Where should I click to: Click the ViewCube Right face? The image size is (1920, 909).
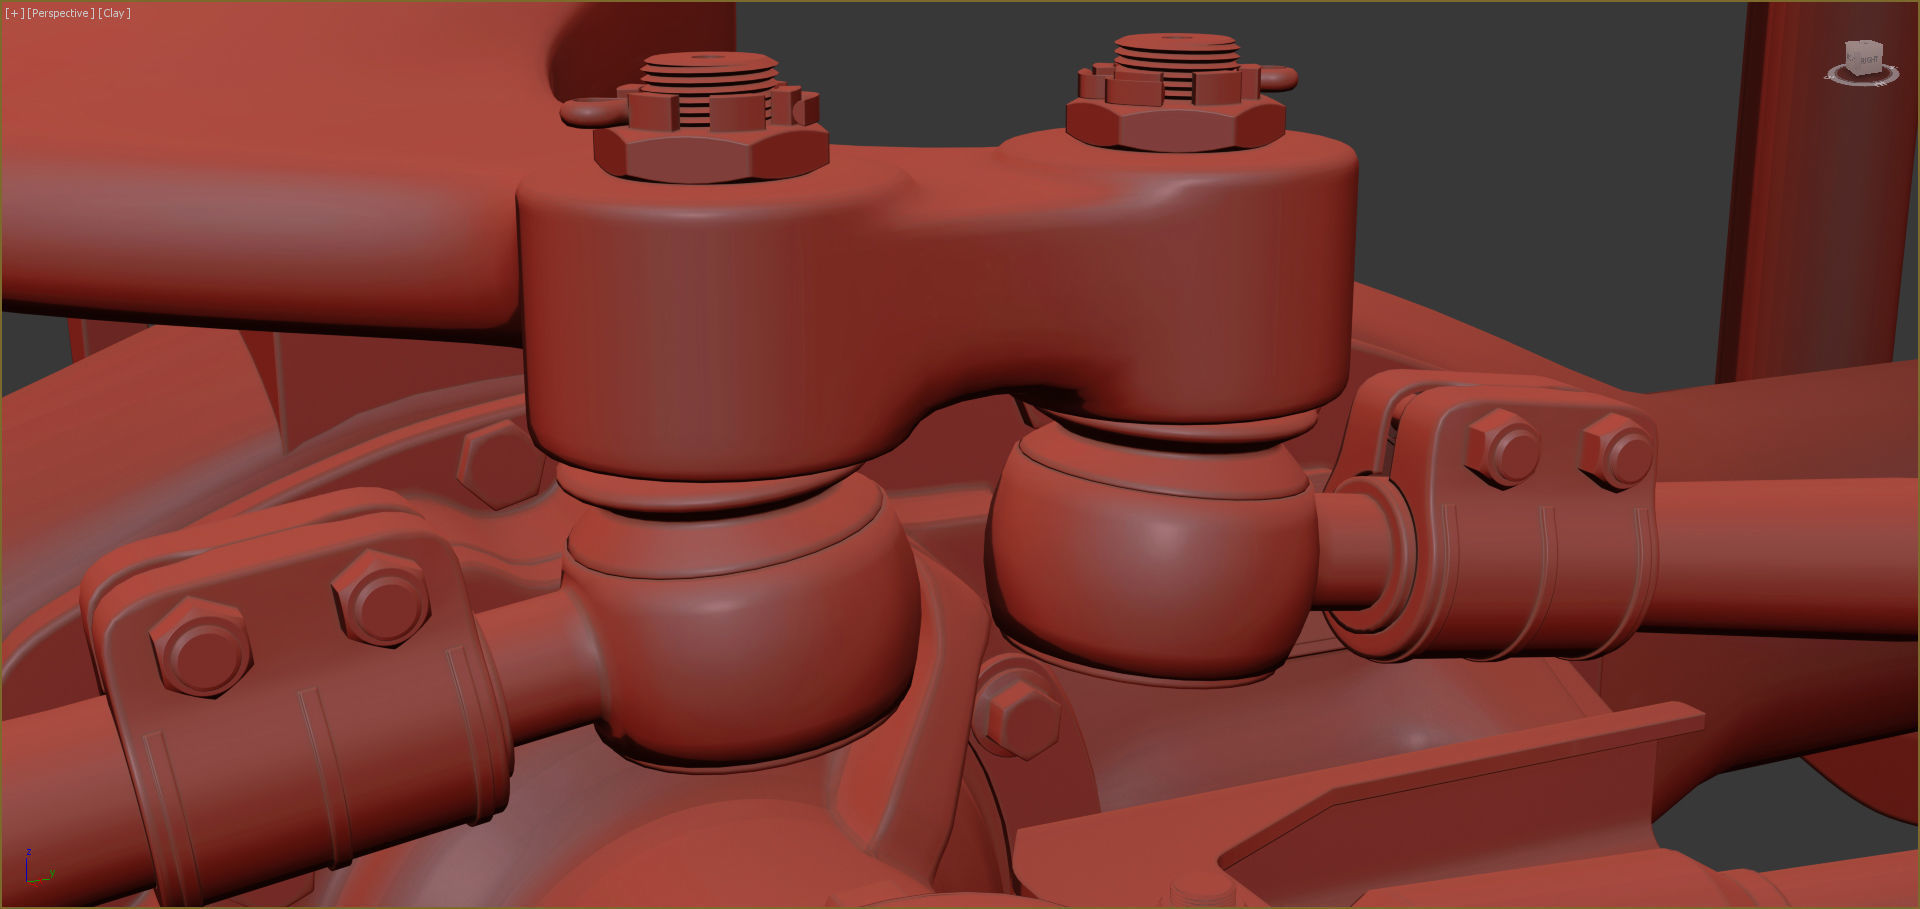coord(1869,59)
